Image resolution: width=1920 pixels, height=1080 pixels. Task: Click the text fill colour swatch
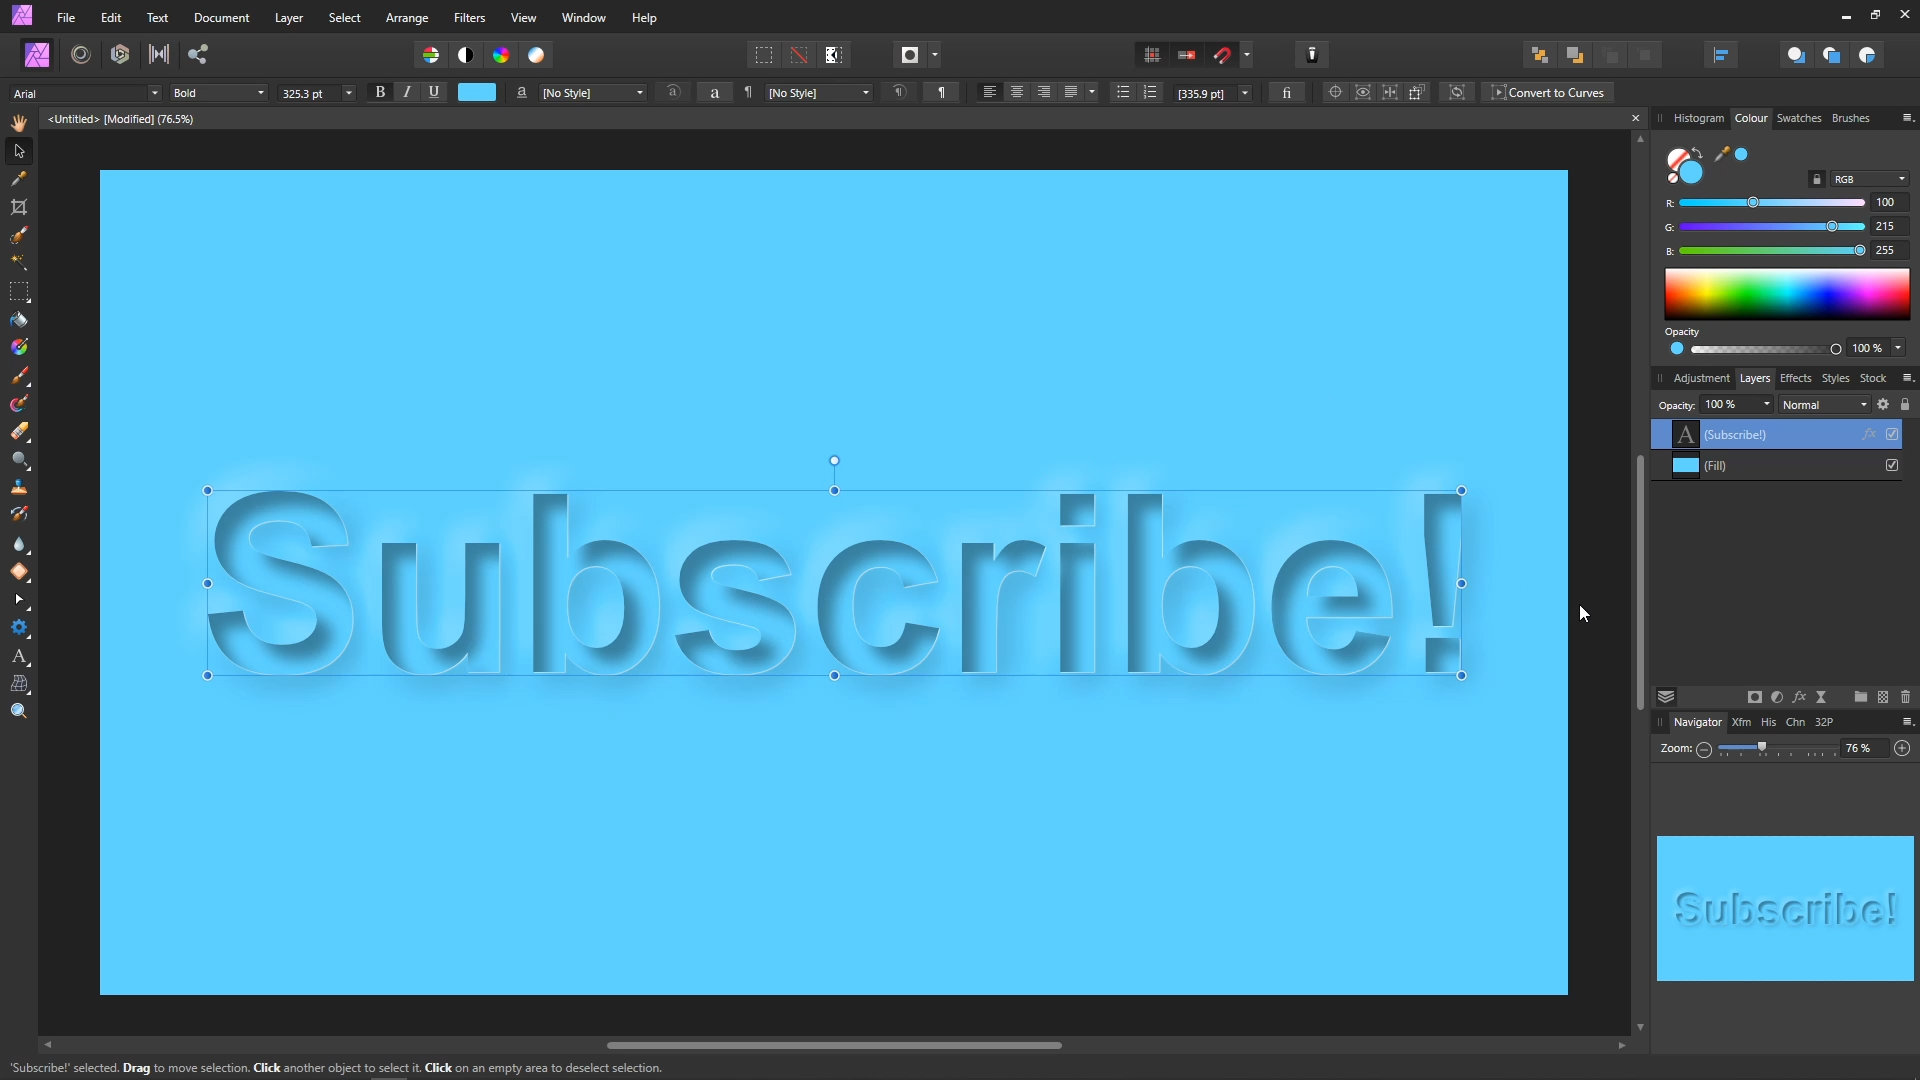click(x=477, y=92)
